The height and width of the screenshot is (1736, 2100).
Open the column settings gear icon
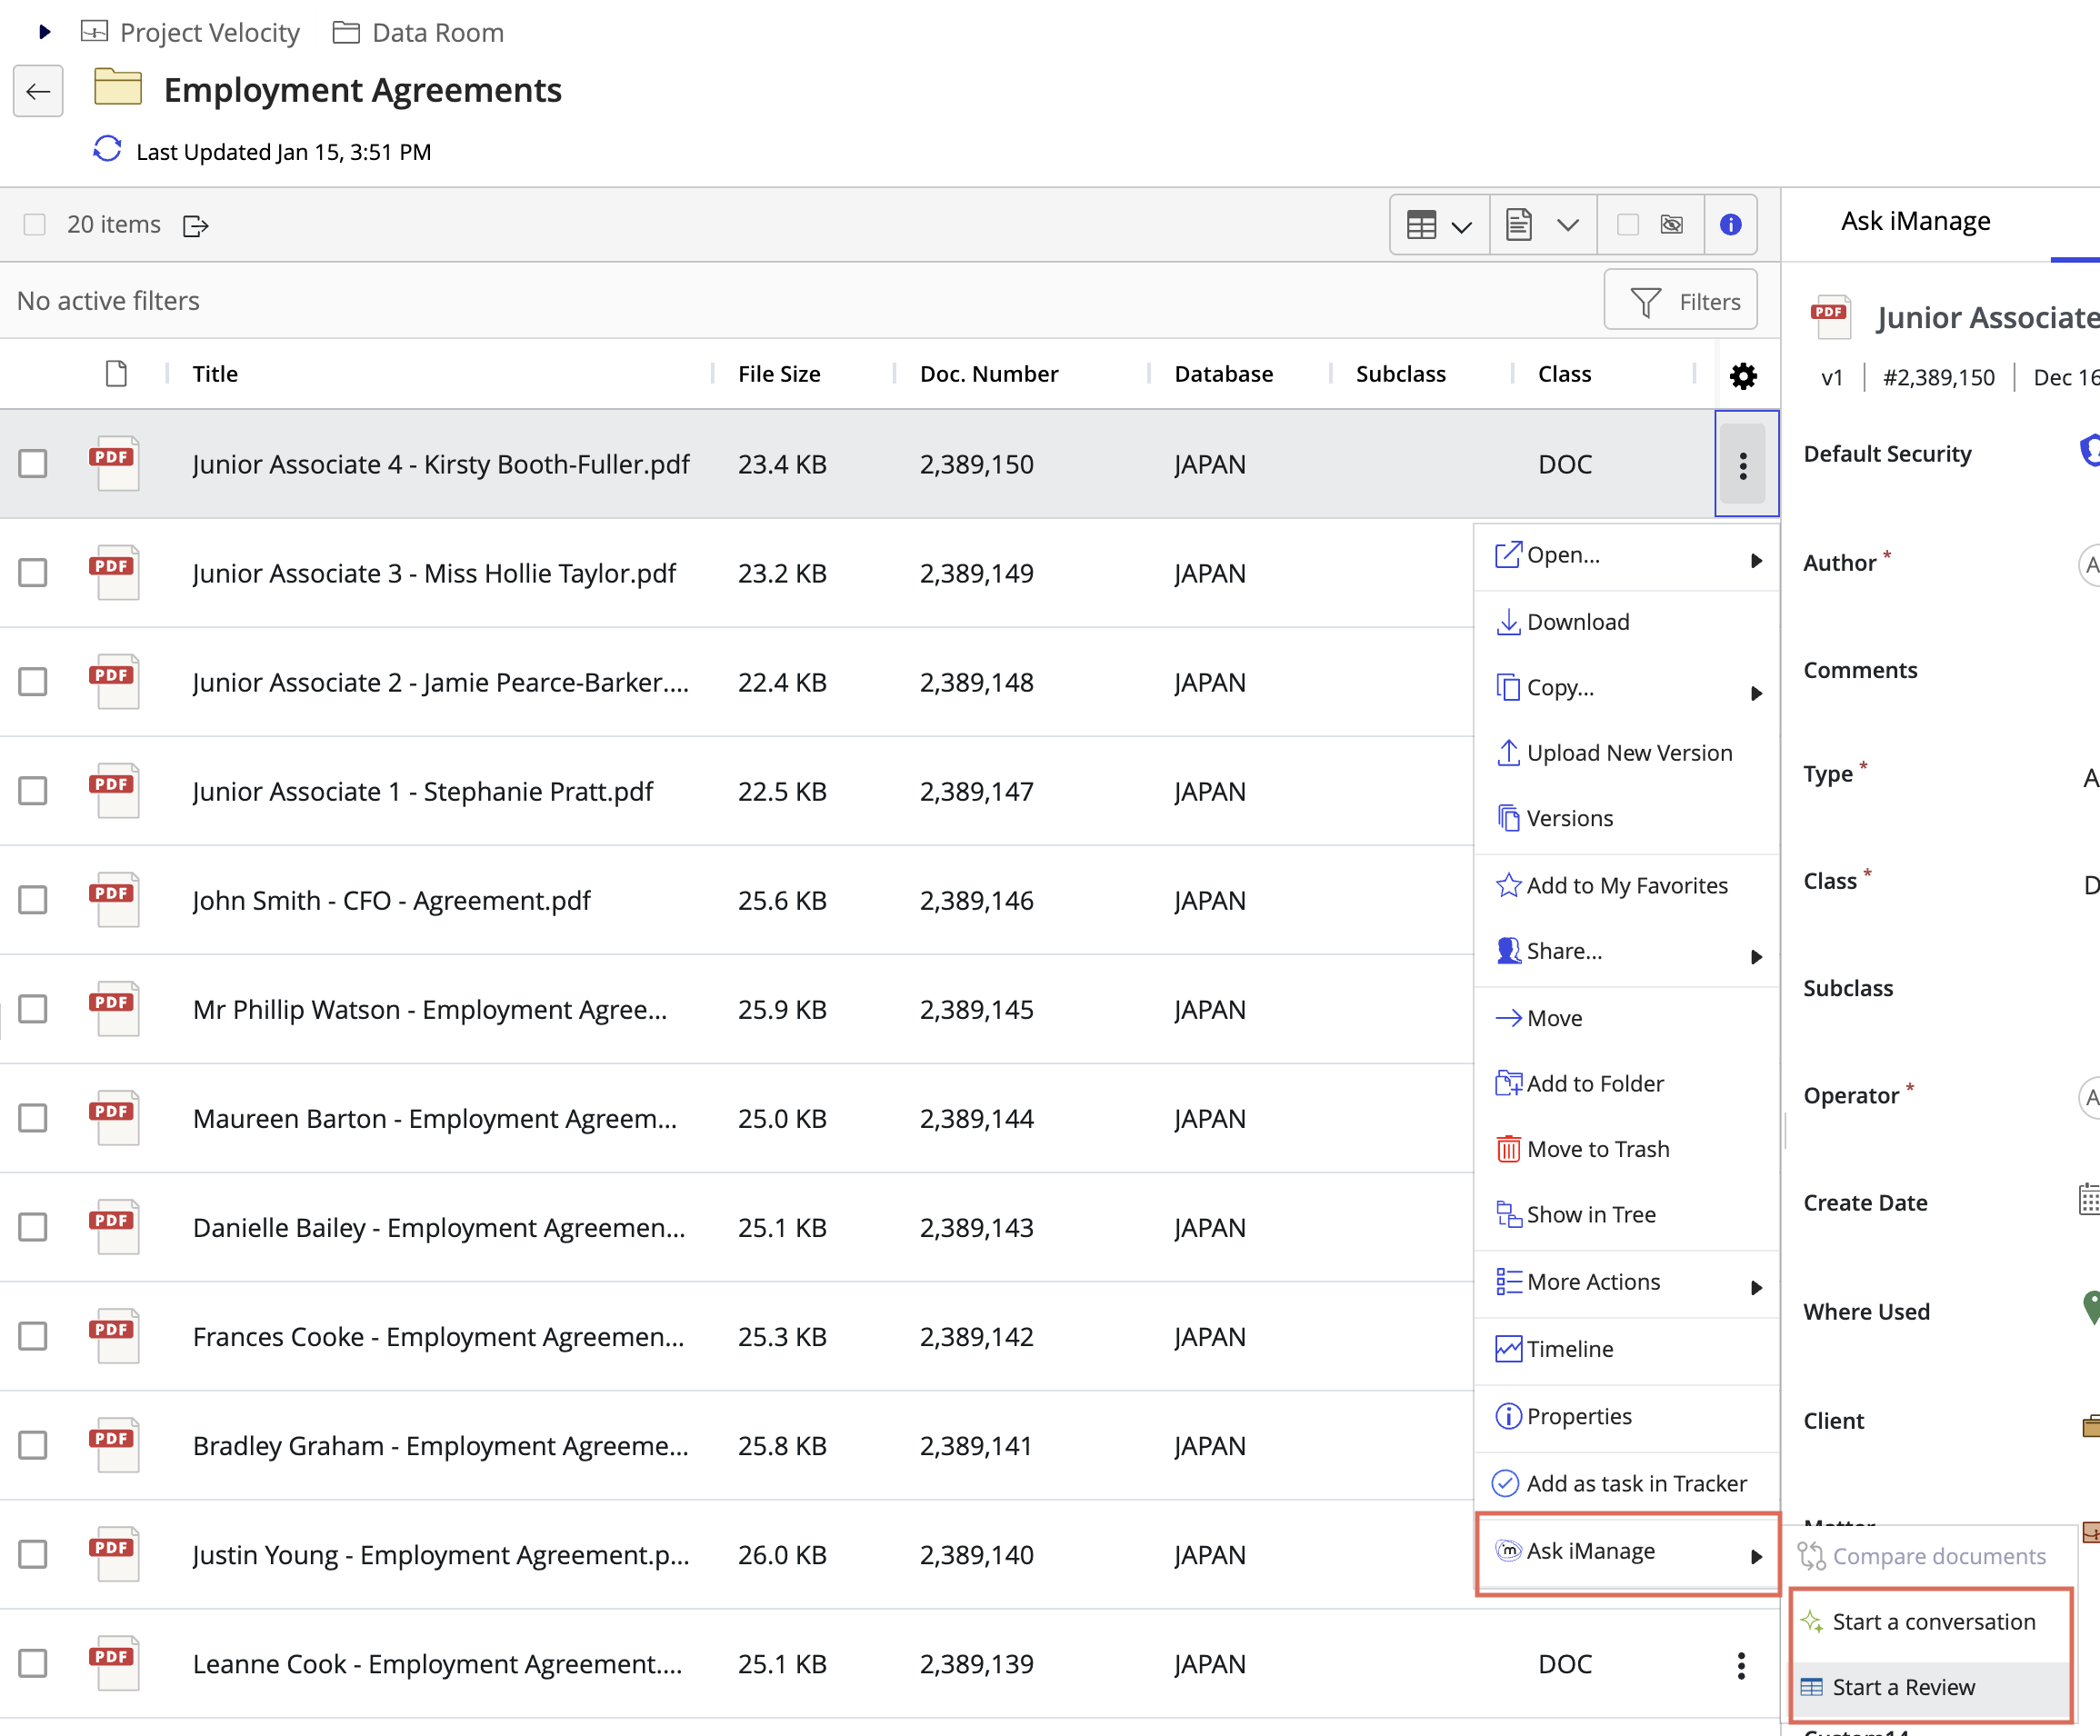pos(1743,376)
